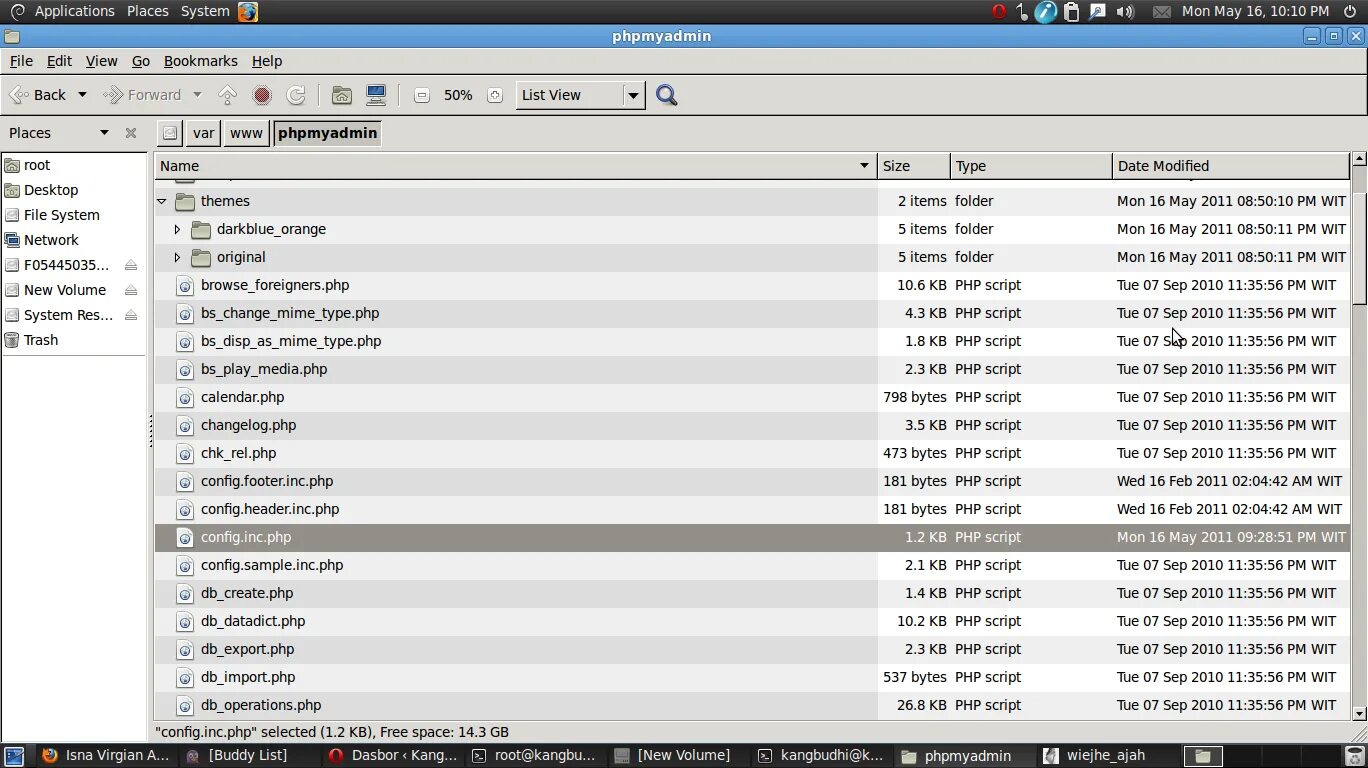Screen dimensions: 1368x768
Task: Launch Firefox from top panel icon
Action: (248, 11)
